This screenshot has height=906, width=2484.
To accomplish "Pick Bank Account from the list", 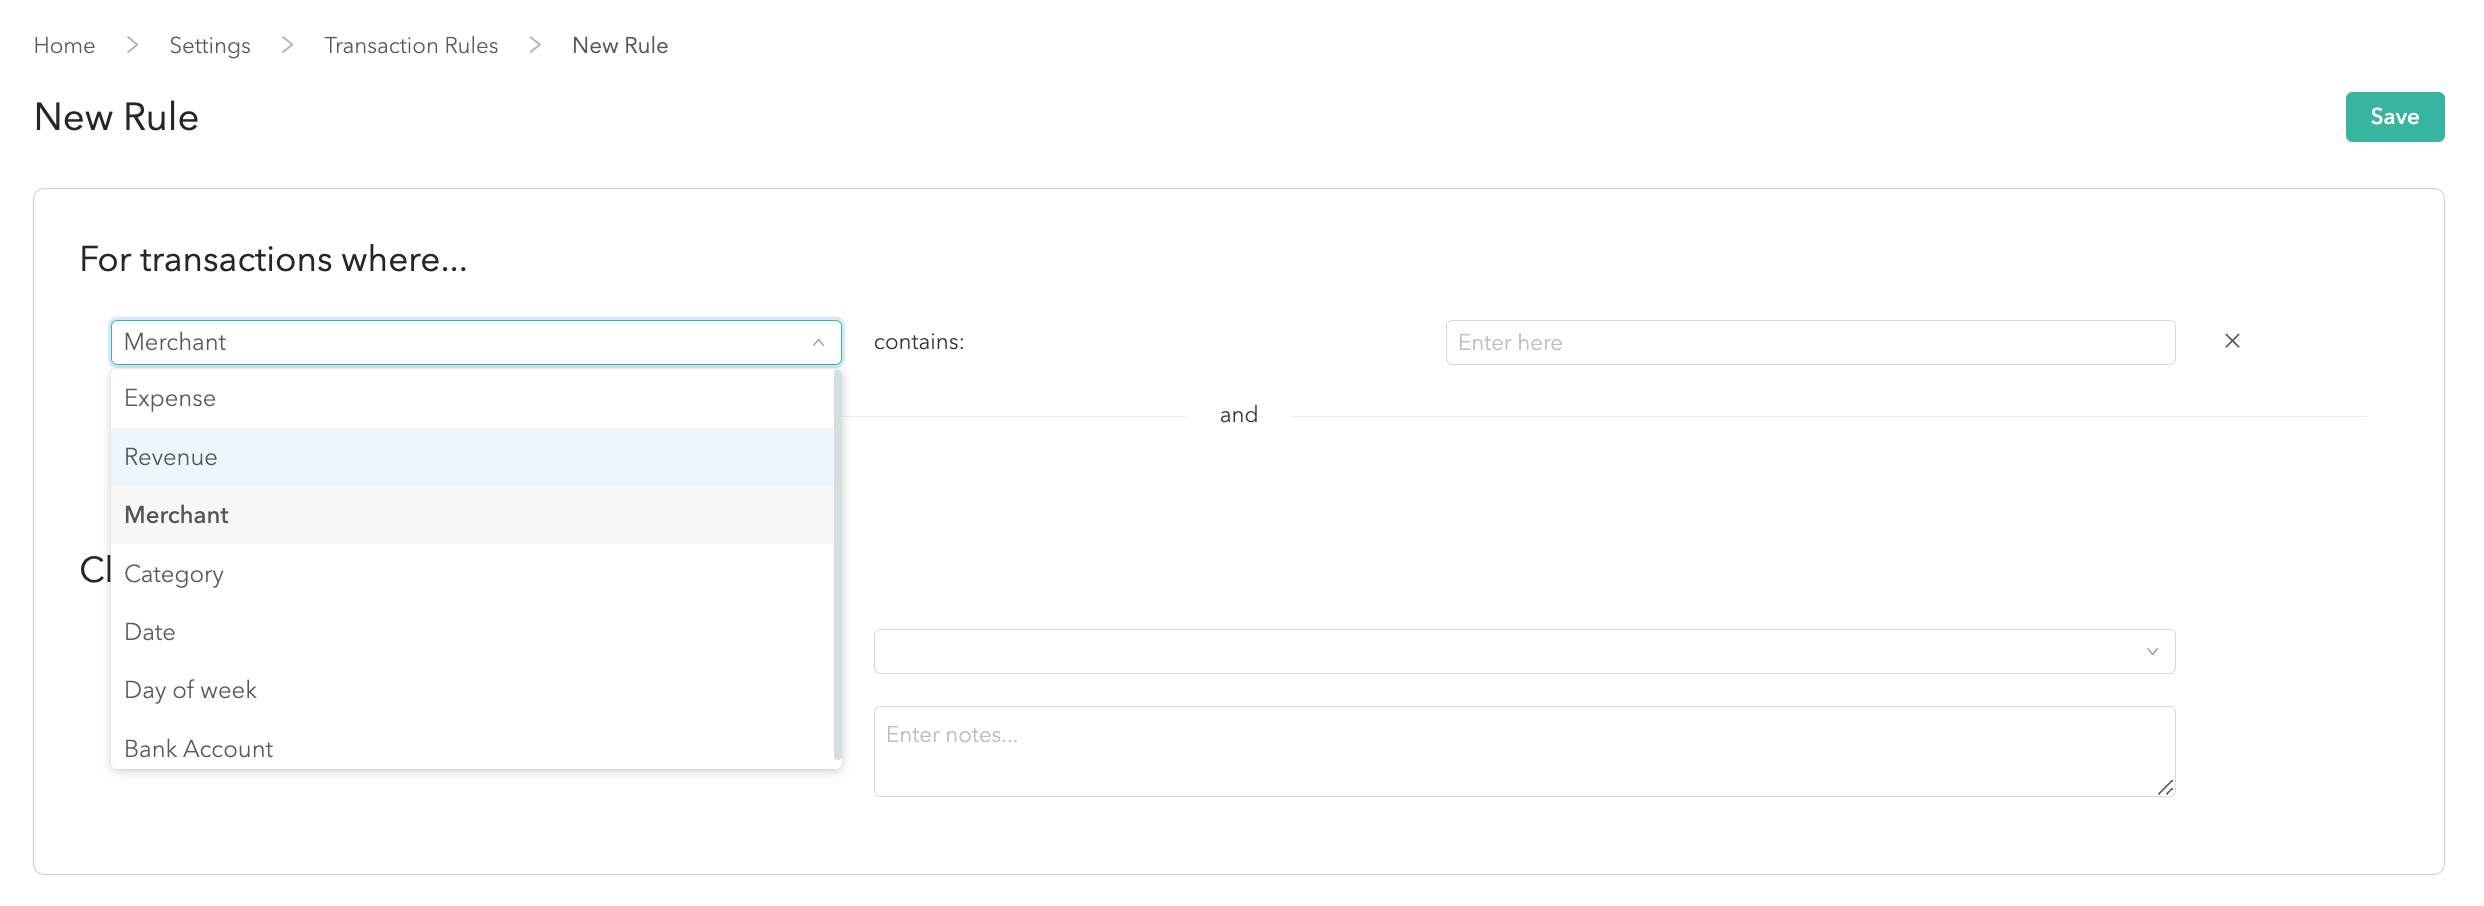I will click(x=198, y=748).
